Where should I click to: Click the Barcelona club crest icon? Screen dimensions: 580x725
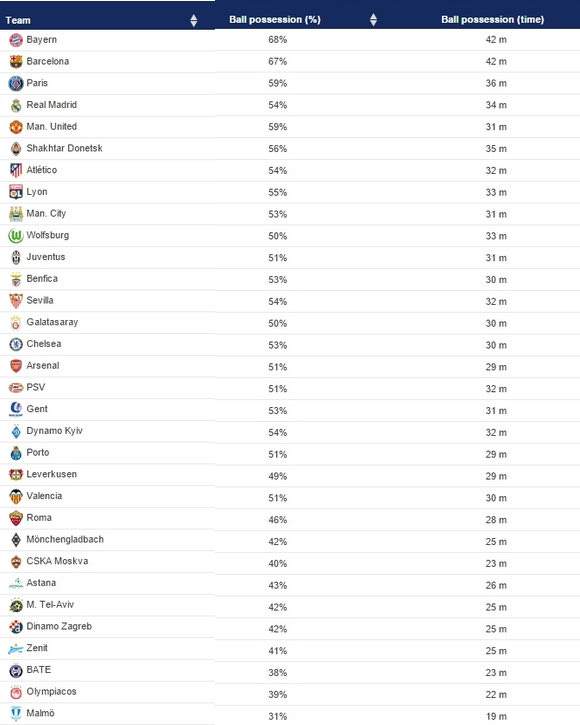pyautogui.click(x=16, y=62)
